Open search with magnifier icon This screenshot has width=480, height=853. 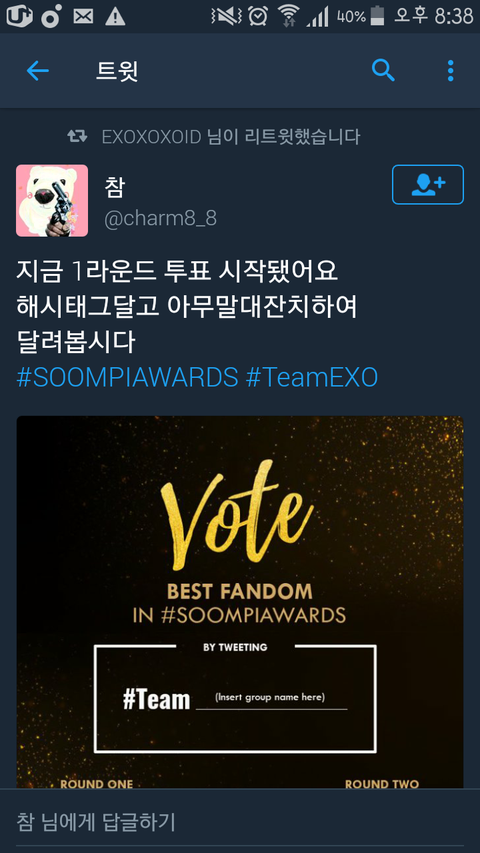point(383,71)
